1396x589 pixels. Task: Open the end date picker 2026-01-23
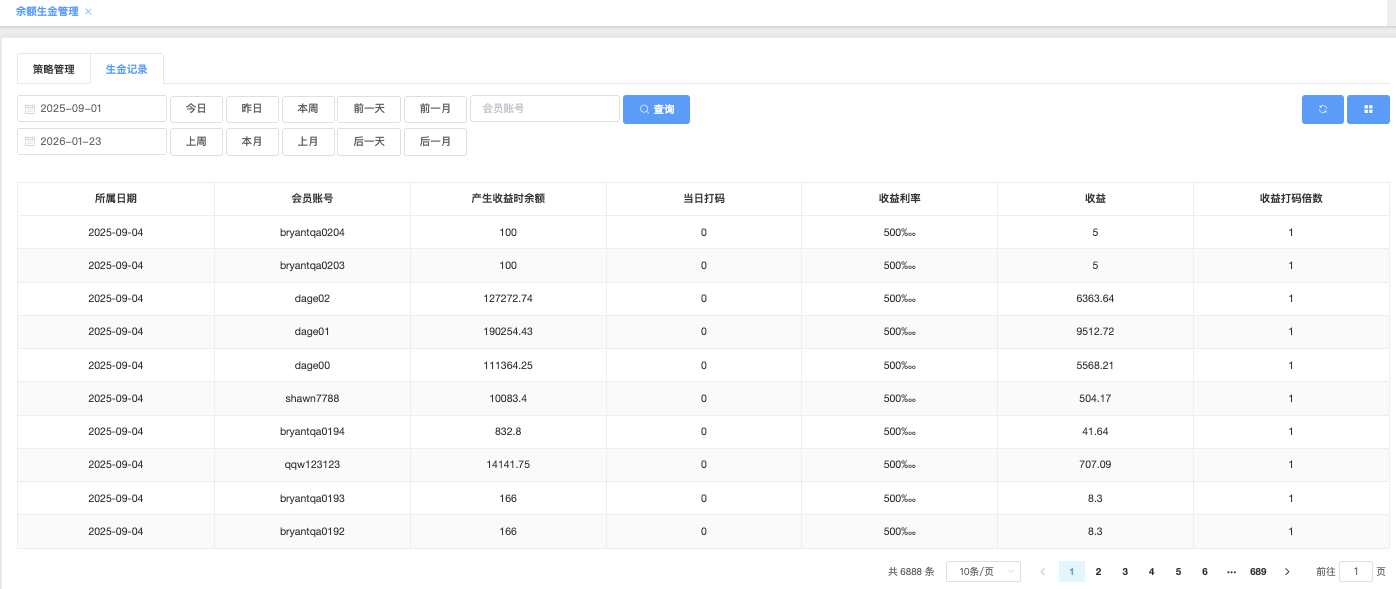coord(92,142)
